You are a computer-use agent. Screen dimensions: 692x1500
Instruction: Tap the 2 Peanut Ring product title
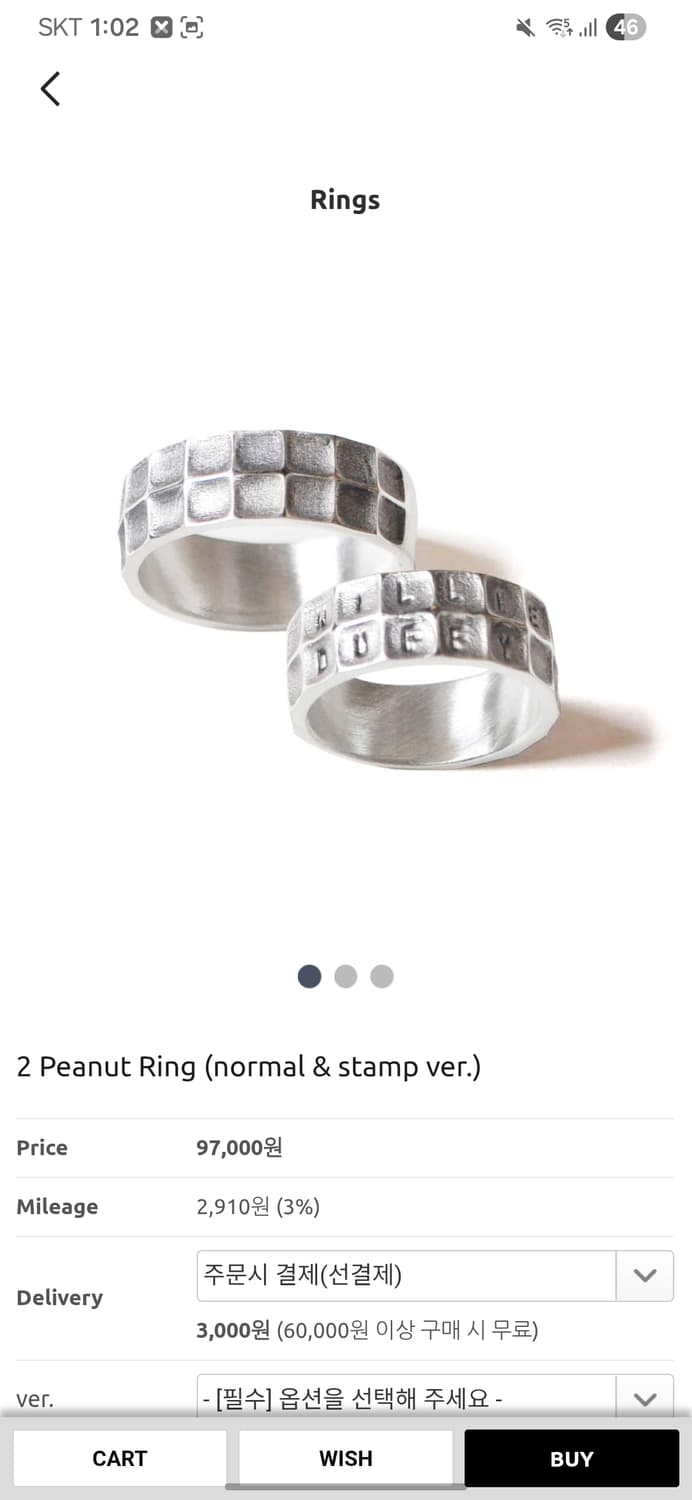point(249,1067)
